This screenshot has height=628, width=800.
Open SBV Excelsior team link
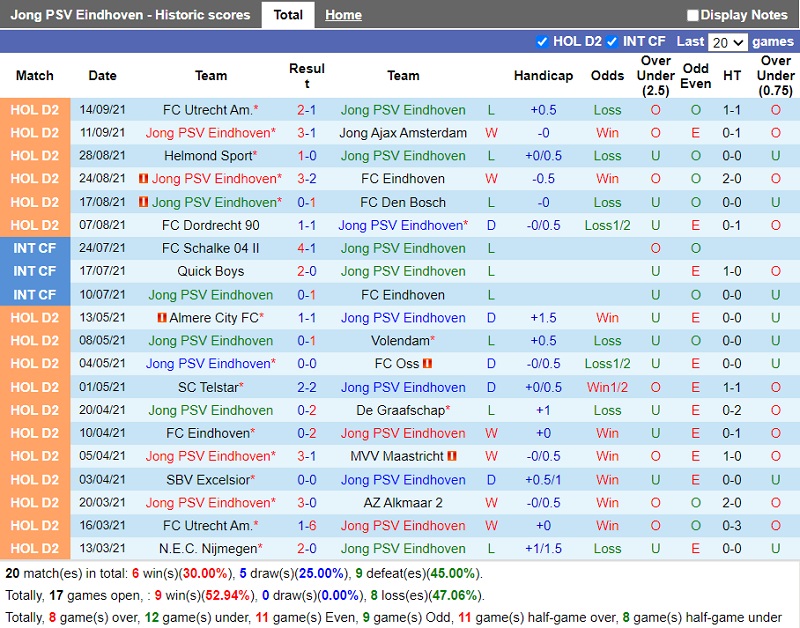211,480
